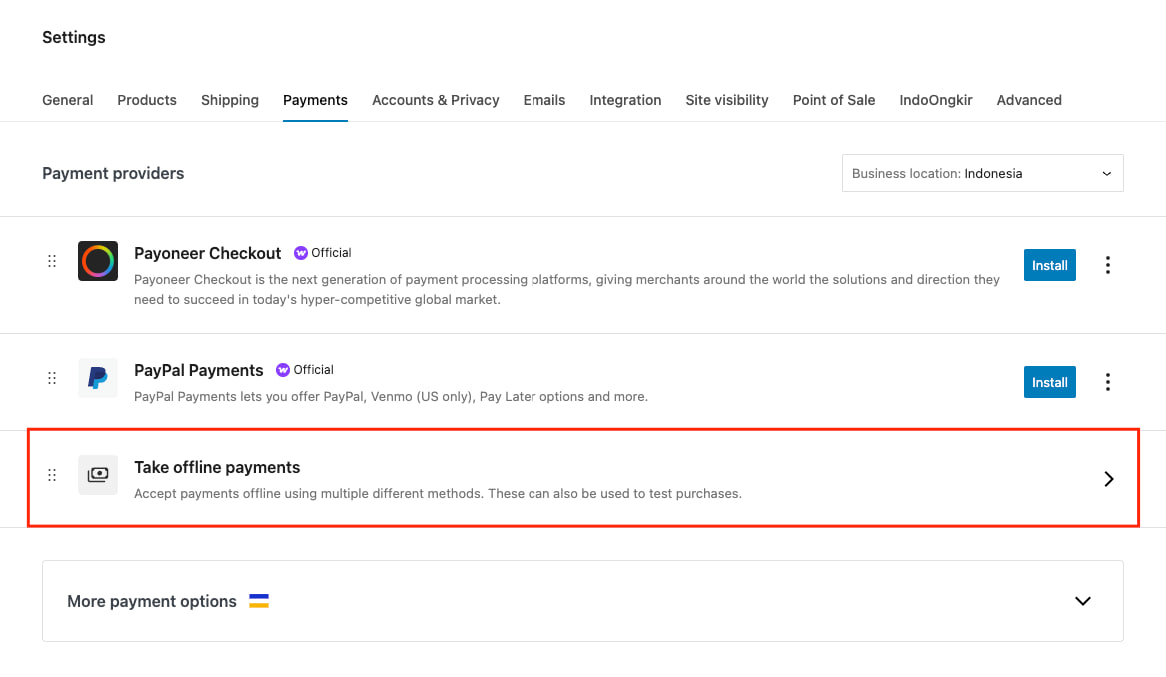Open the Business location dropdown
Image resolution: width=1166 pixels, height=677 pixels.
(x=982, y=173)
